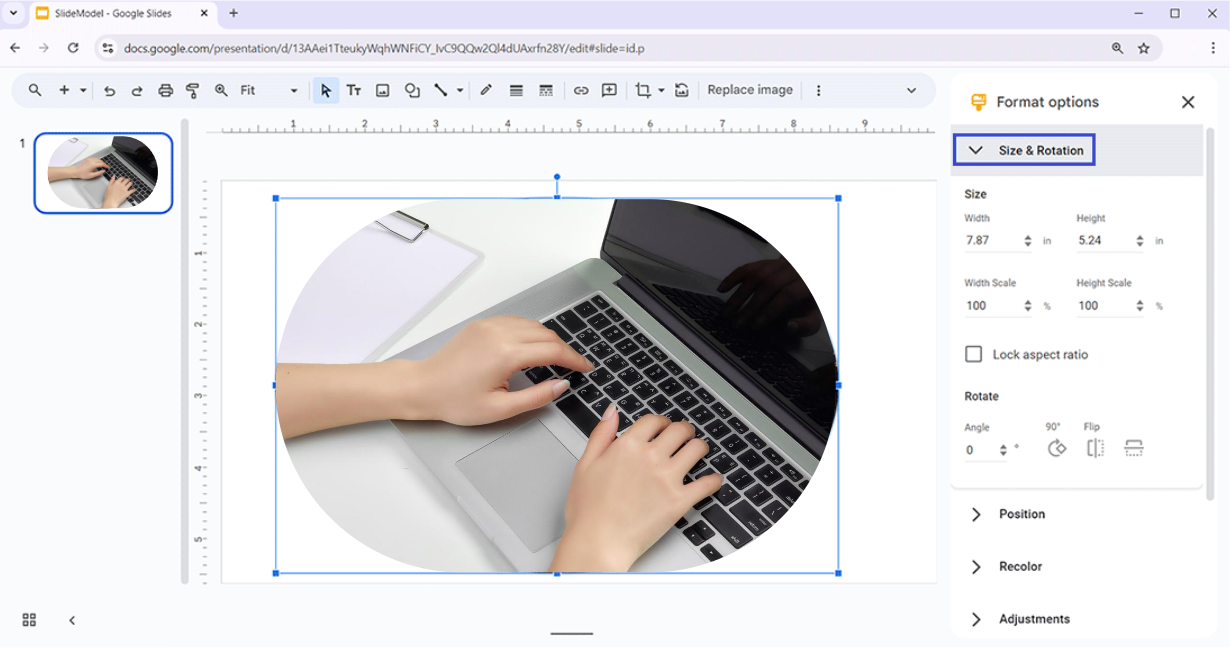Switch to the SlideModel - Google Slides tab
The height and width of the screenshot is (650, 1230).
114,13
